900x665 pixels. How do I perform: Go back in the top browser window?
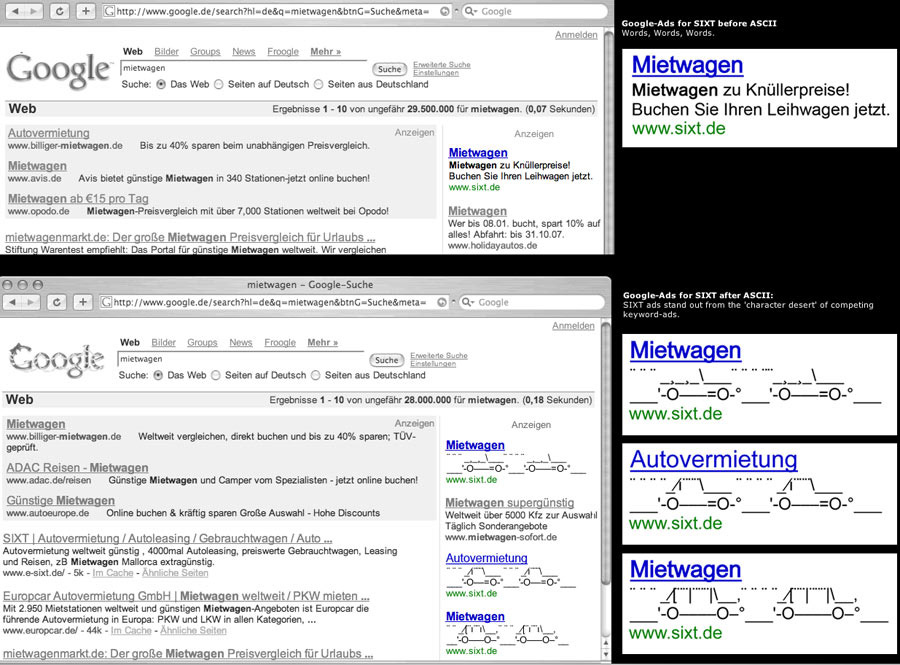pyautogui.click(x=14, y=11)
